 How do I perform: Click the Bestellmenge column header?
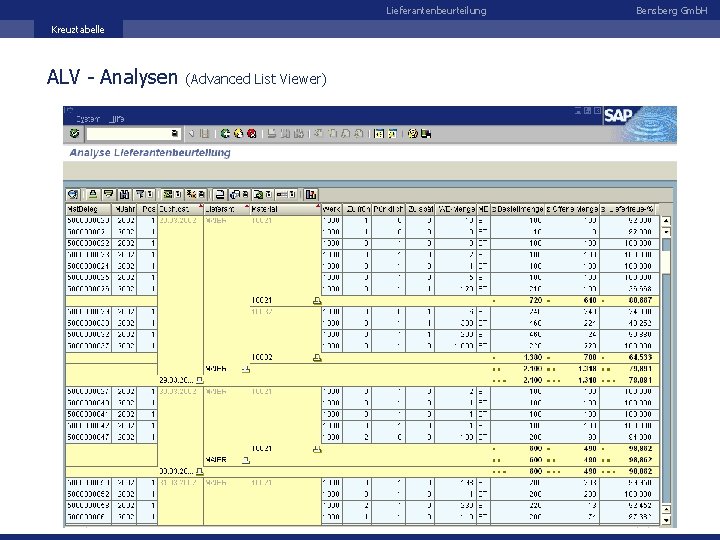click(x=518, y=209)
